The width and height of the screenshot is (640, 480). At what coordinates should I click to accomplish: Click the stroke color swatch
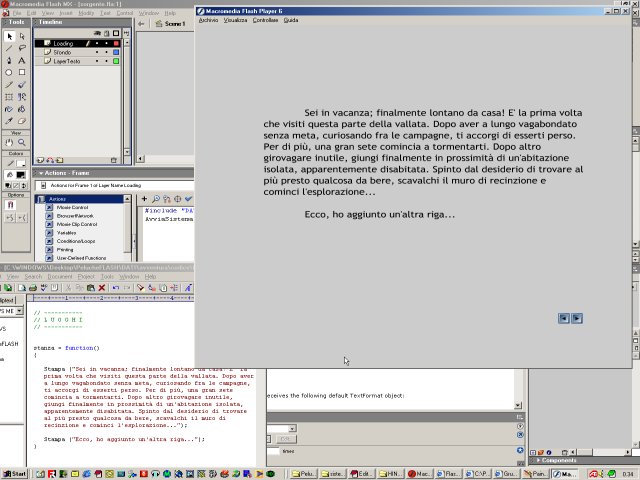[20, 164]
